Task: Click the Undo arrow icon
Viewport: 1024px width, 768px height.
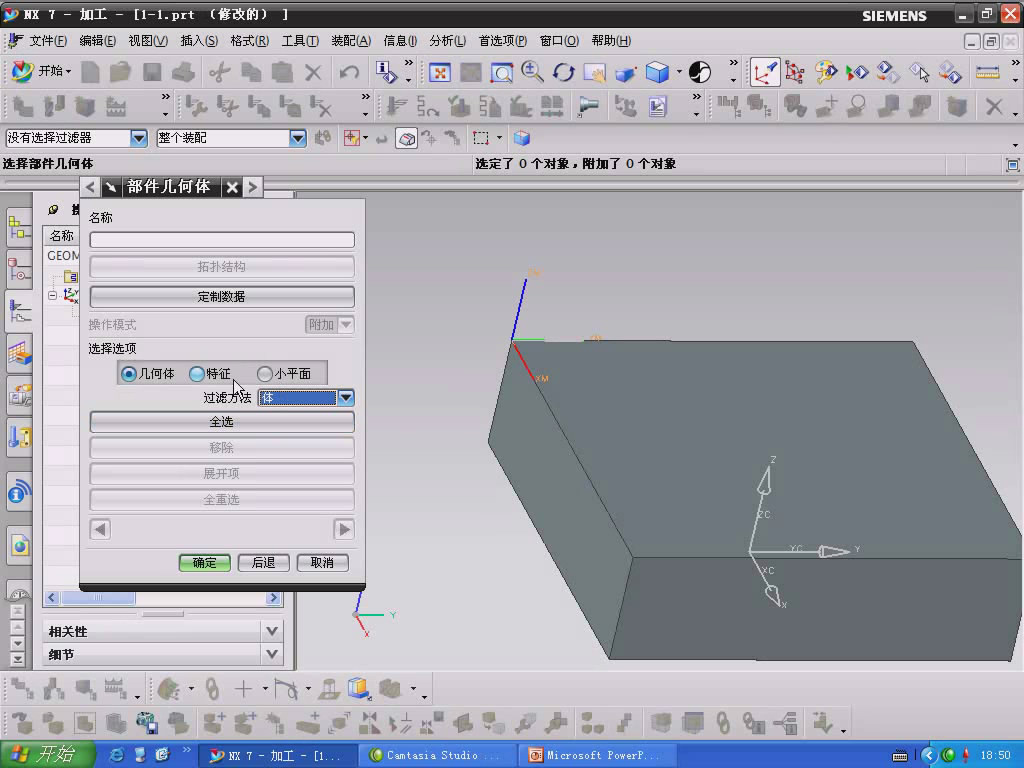Action: pos(349,72)
